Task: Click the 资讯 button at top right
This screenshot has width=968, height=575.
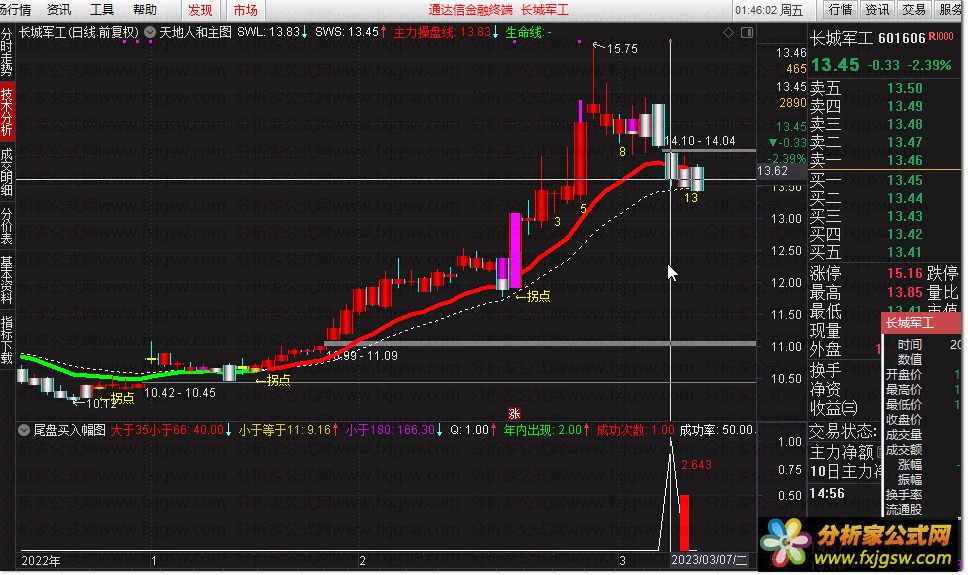Action: [x=877, y=10]
